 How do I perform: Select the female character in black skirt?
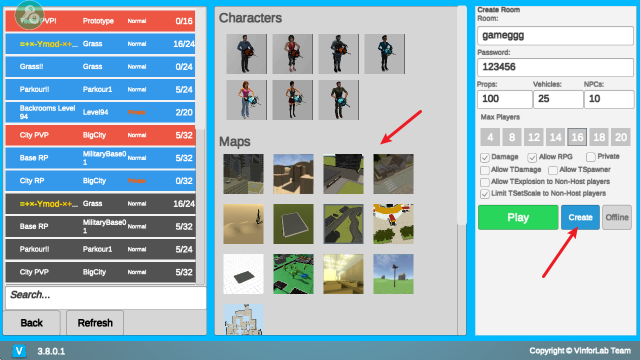click(x=293, y=100)
